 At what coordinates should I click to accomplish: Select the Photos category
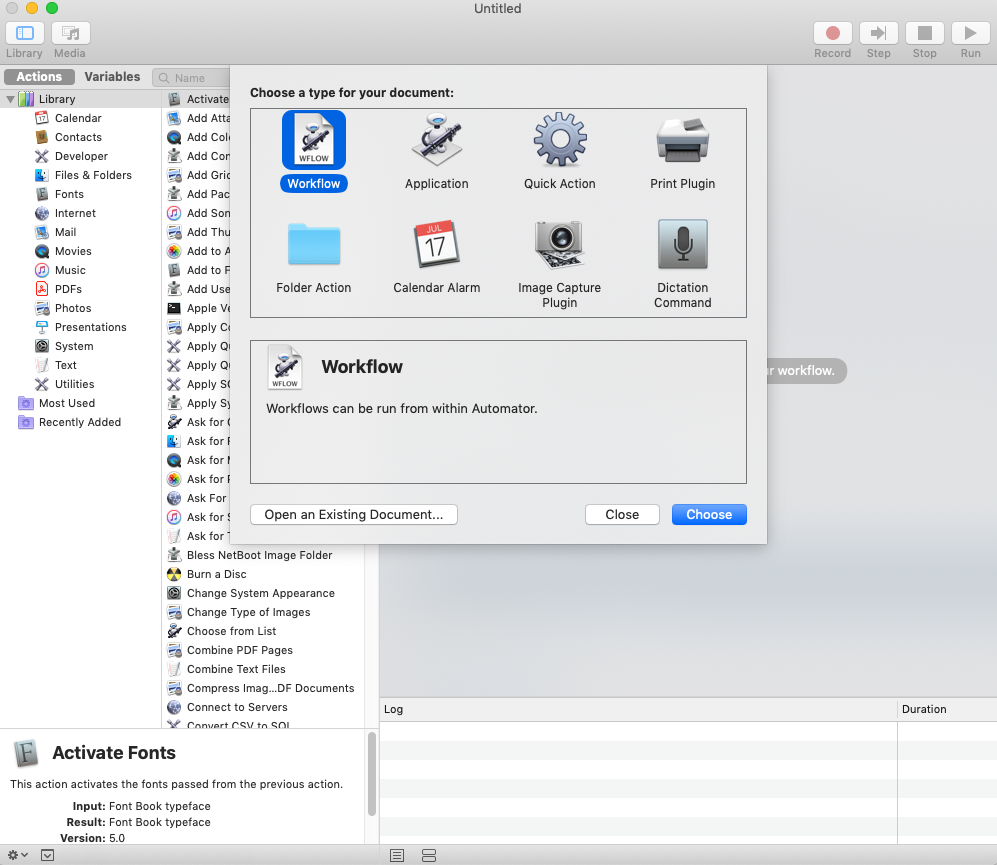(x=72, y=308)
